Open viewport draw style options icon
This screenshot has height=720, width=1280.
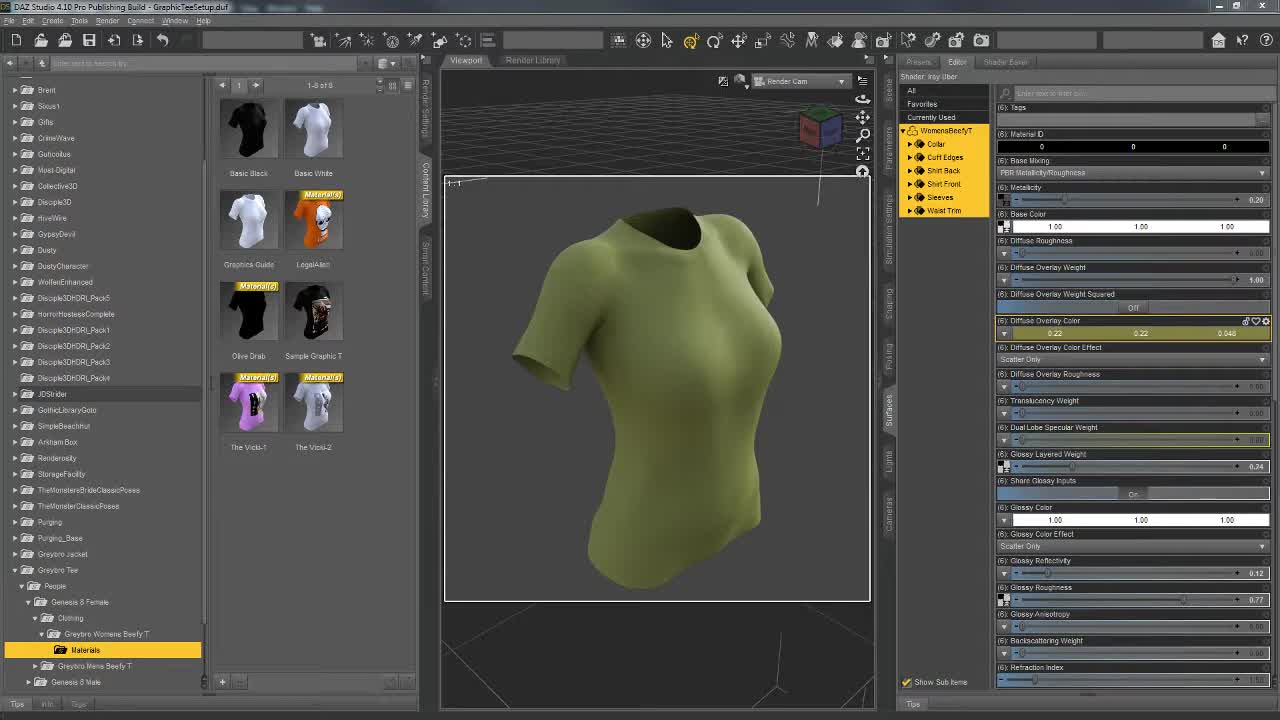pos(740,80)
